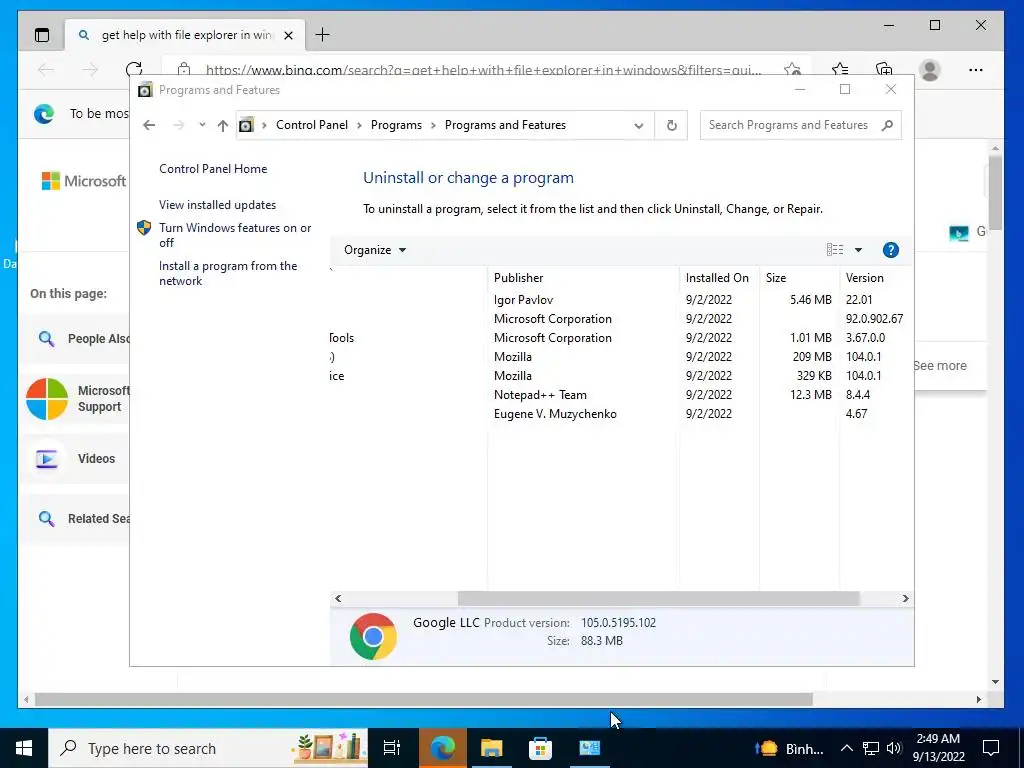The image size is (1024, 768).
Task: Click site info lock icon in Edge address bar
Action: (x=184, y=69)
